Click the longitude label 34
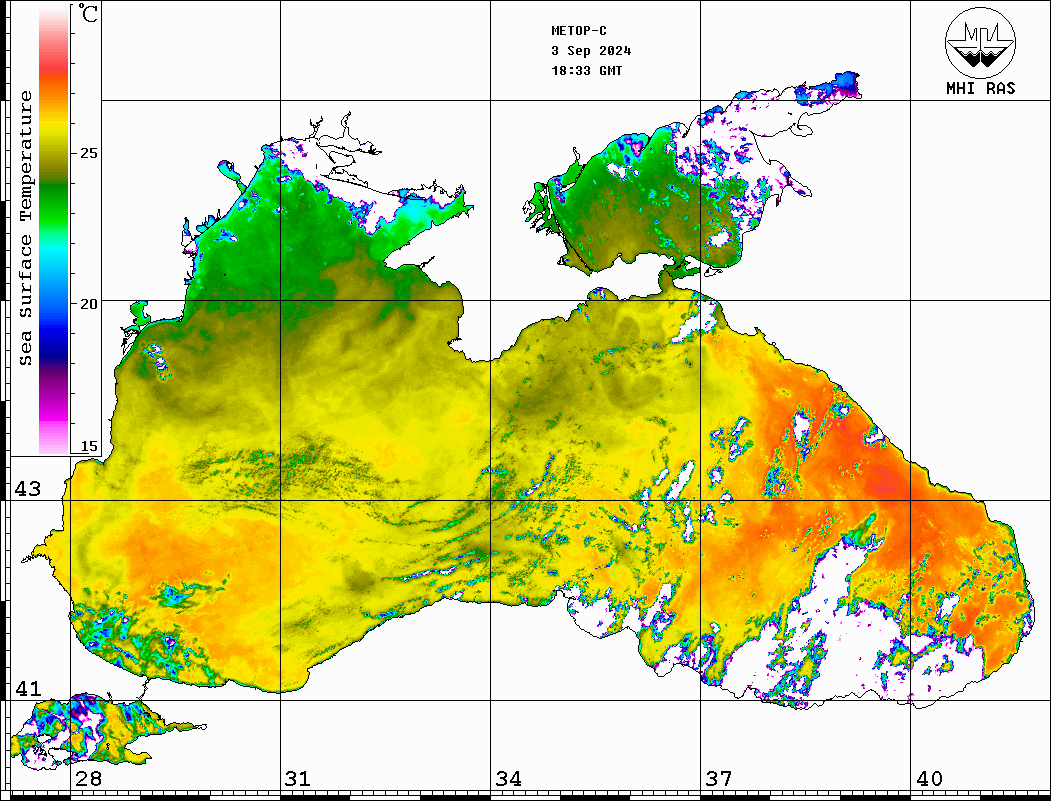The width and height of the screenshot is (1051, 801). tap(509, 778)
